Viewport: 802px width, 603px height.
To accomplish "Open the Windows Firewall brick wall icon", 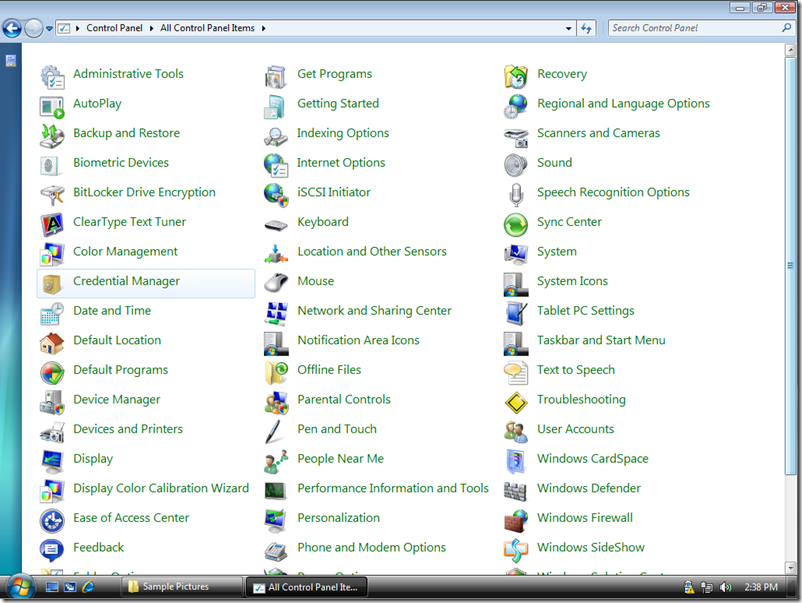I will pos(516,521).
